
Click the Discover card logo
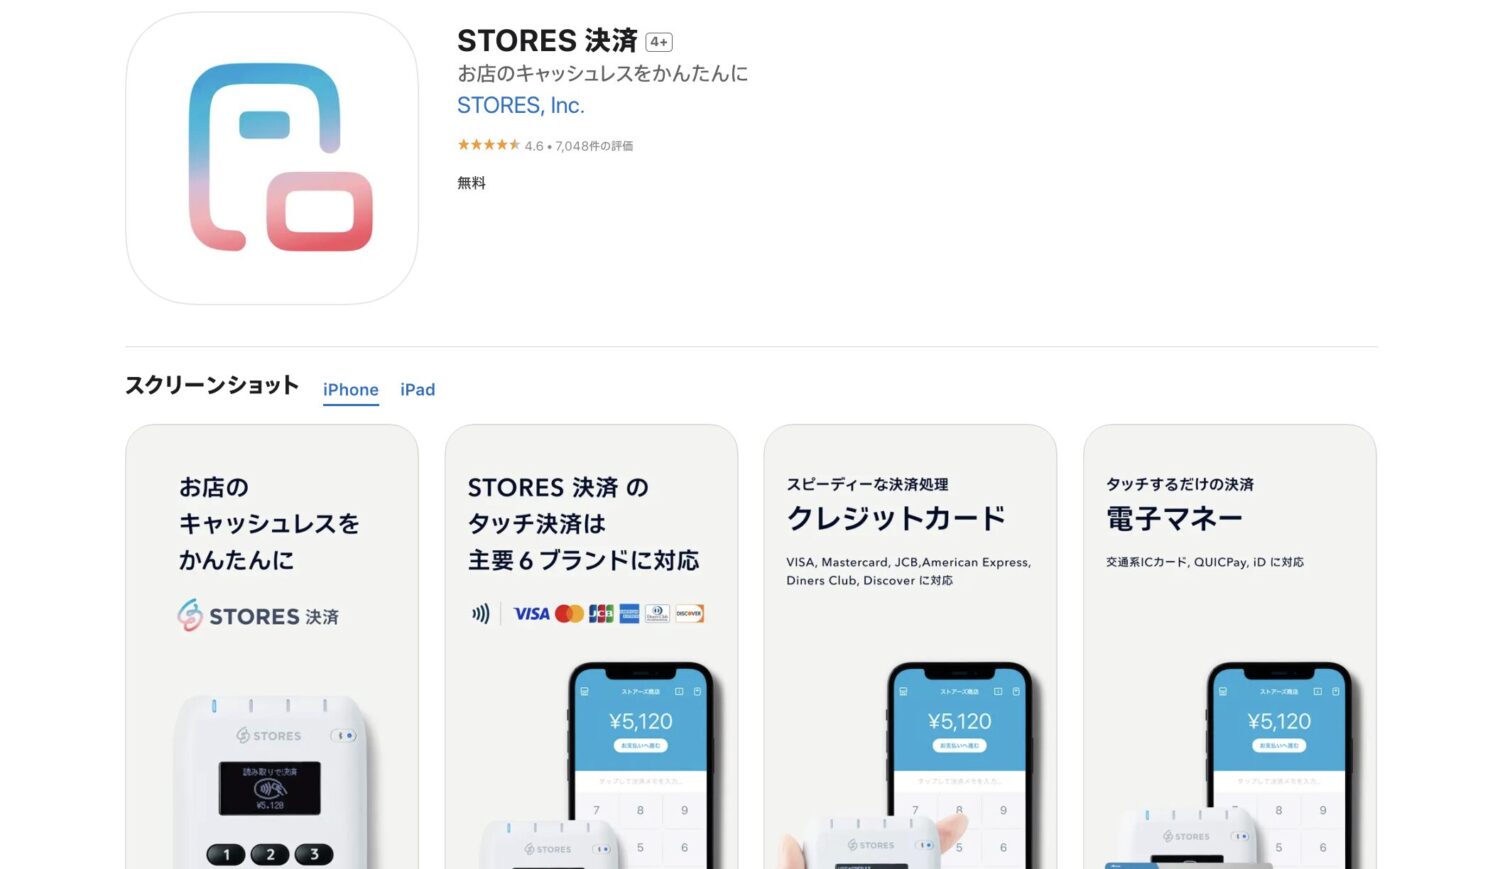point(689,614)
